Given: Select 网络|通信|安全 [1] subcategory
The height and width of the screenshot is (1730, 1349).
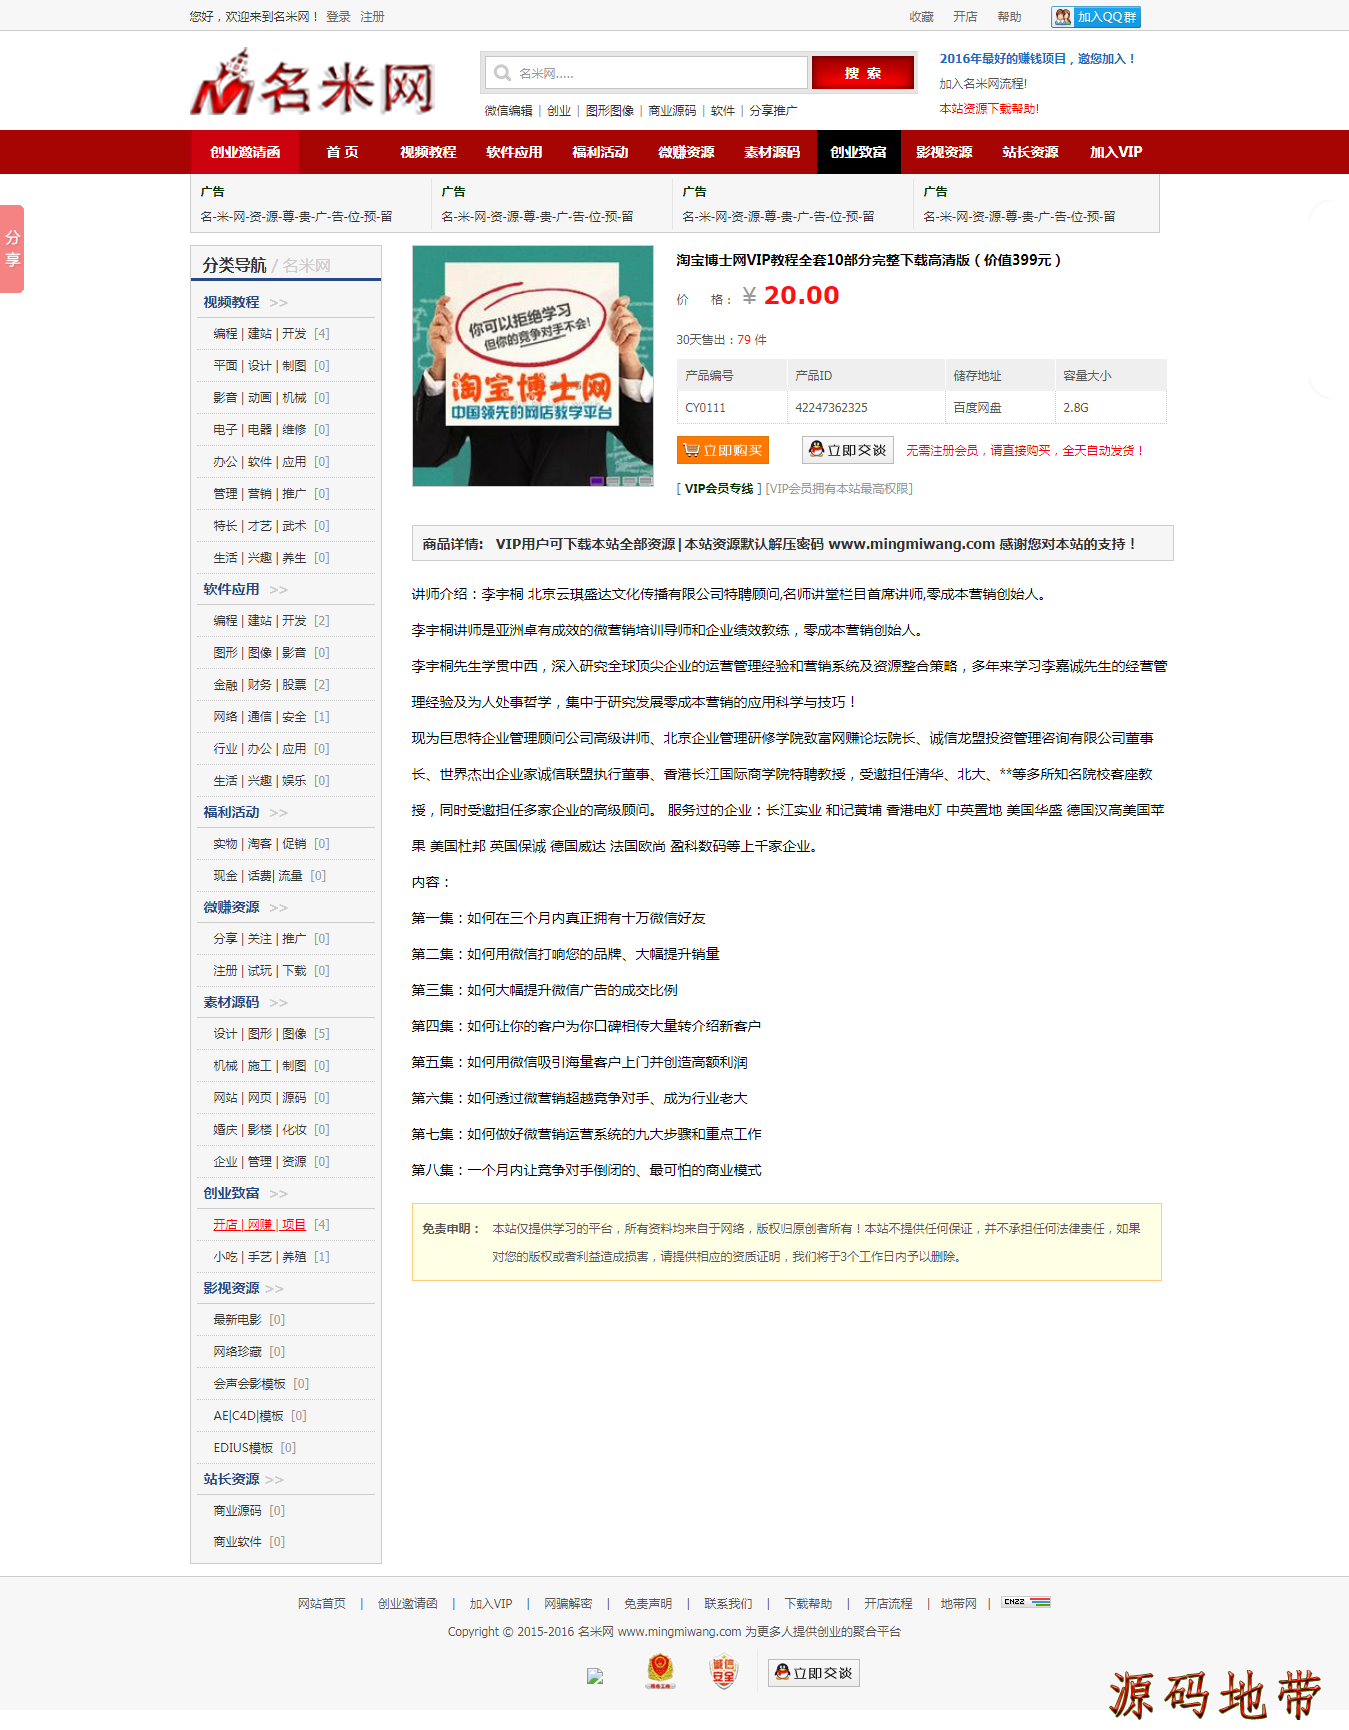Looking at the screenshot, I should pyautogui.click(x=271, y=717).
